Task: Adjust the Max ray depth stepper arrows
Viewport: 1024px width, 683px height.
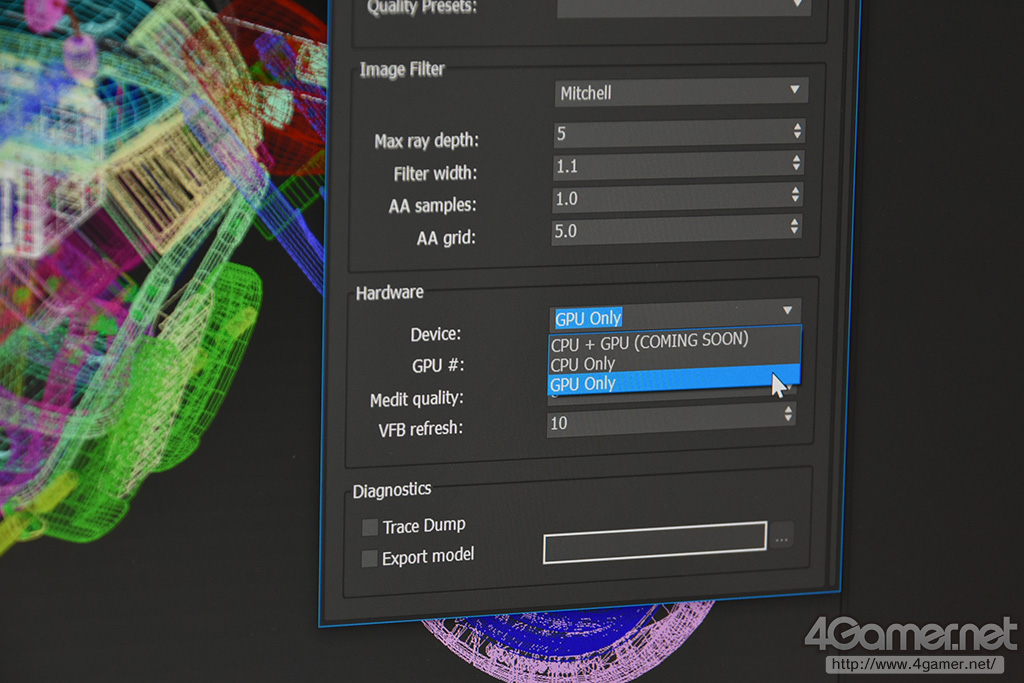Action: pyautogui.click(x=797, y=130)
